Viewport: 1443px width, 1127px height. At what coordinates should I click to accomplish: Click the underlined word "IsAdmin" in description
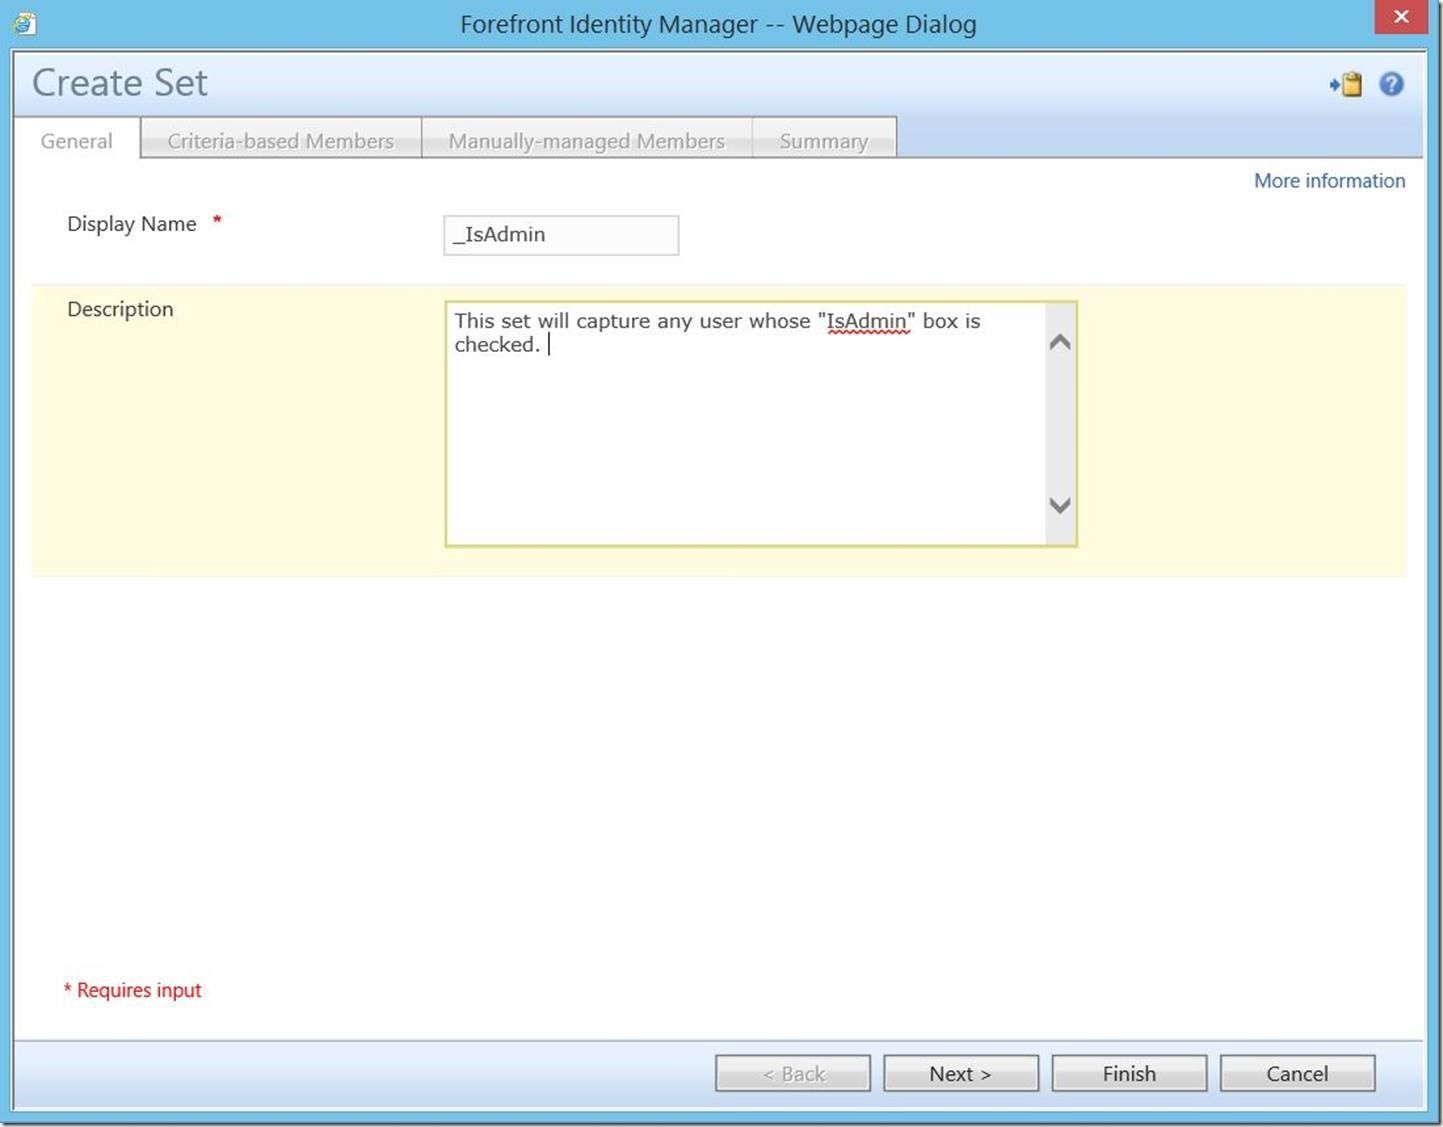(867, 321)
